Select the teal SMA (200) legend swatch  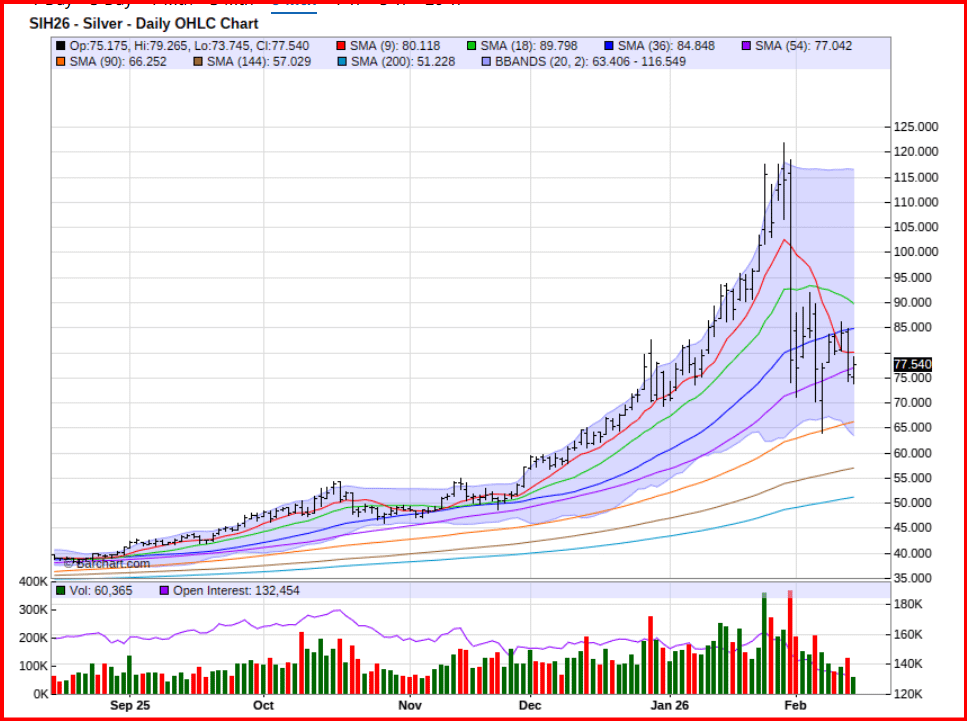[342, 62]
